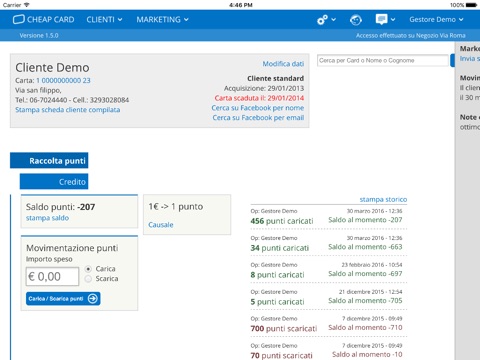Click Cerca su Facebook per nome
Screen dimensions: 480x360
click(x=258, y=108)
